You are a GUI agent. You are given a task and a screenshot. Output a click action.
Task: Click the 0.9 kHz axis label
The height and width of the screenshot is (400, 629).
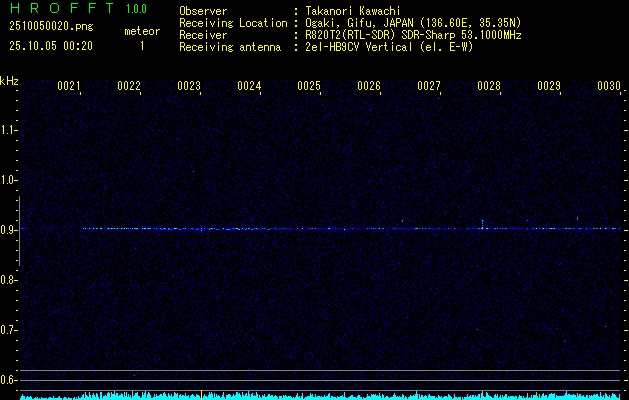[x=8, y=230]
